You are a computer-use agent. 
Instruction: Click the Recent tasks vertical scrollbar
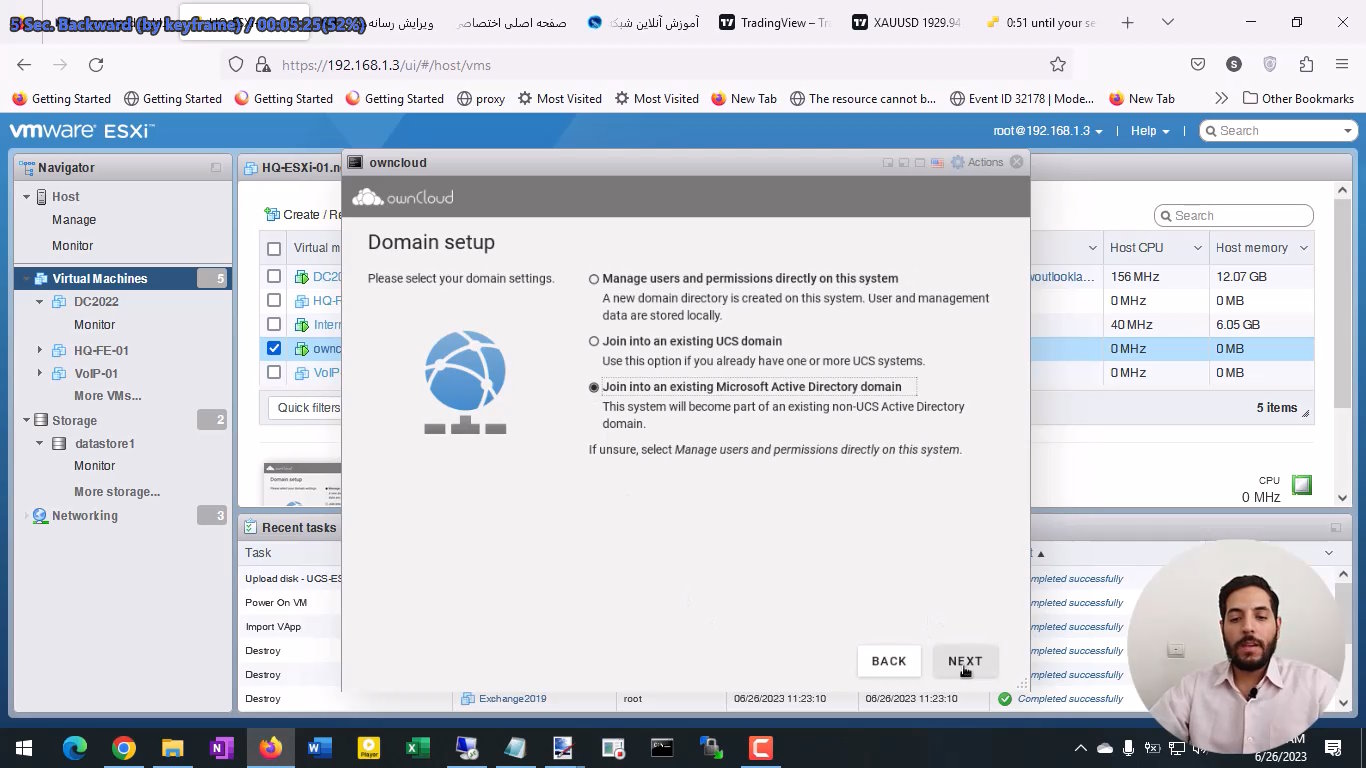pyautogui.click(x=1345, y=637)
